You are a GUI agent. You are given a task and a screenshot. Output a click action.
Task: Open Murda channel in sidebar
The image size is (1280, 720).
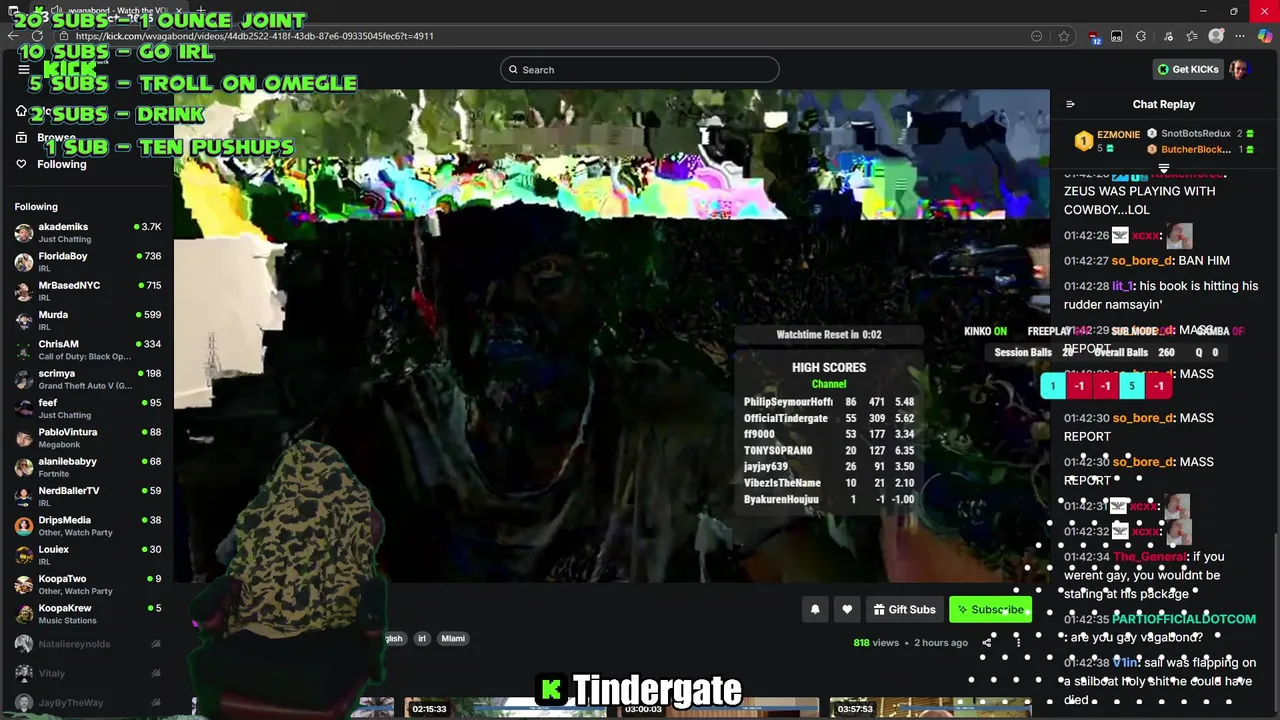tap(88, 320)
